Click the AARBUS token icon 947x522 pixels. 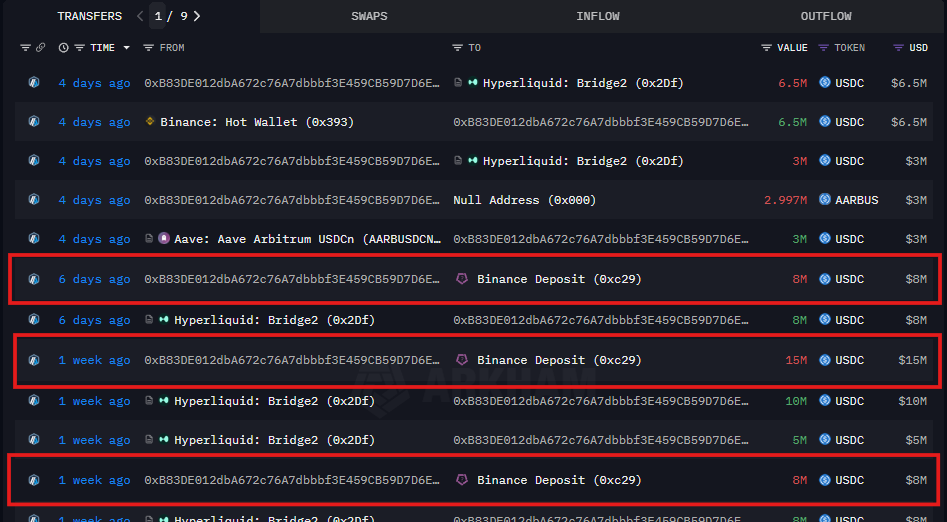824,199
